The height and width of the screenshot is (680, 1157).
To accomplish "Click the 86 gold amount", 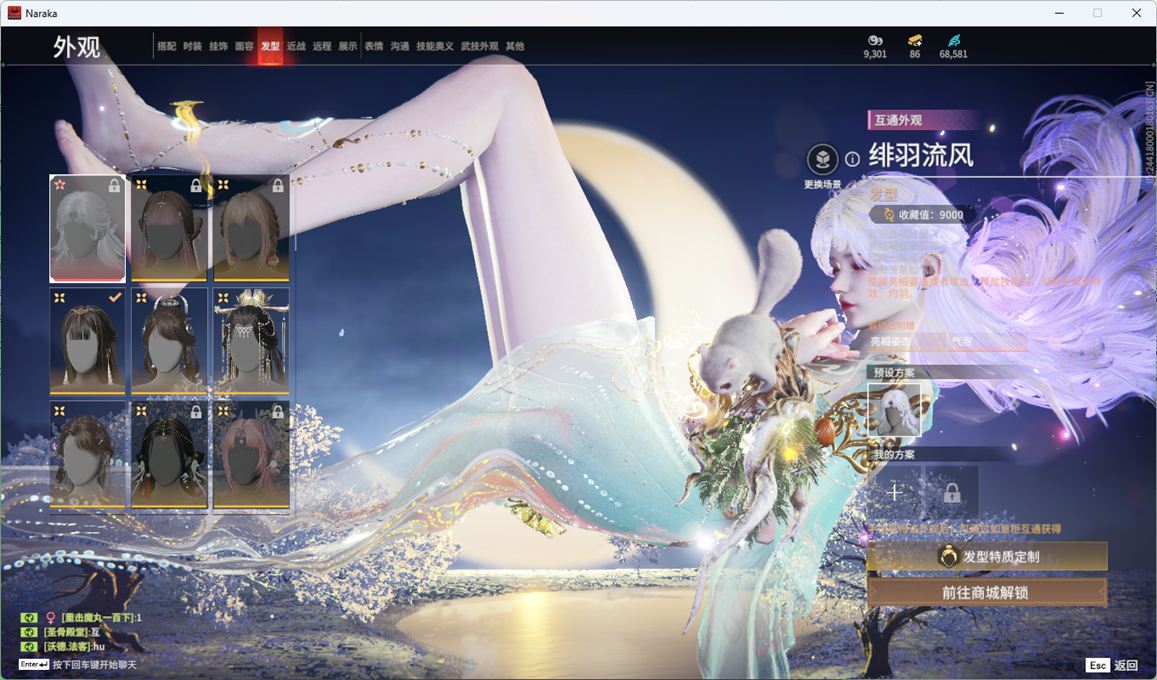I will 915,54.
